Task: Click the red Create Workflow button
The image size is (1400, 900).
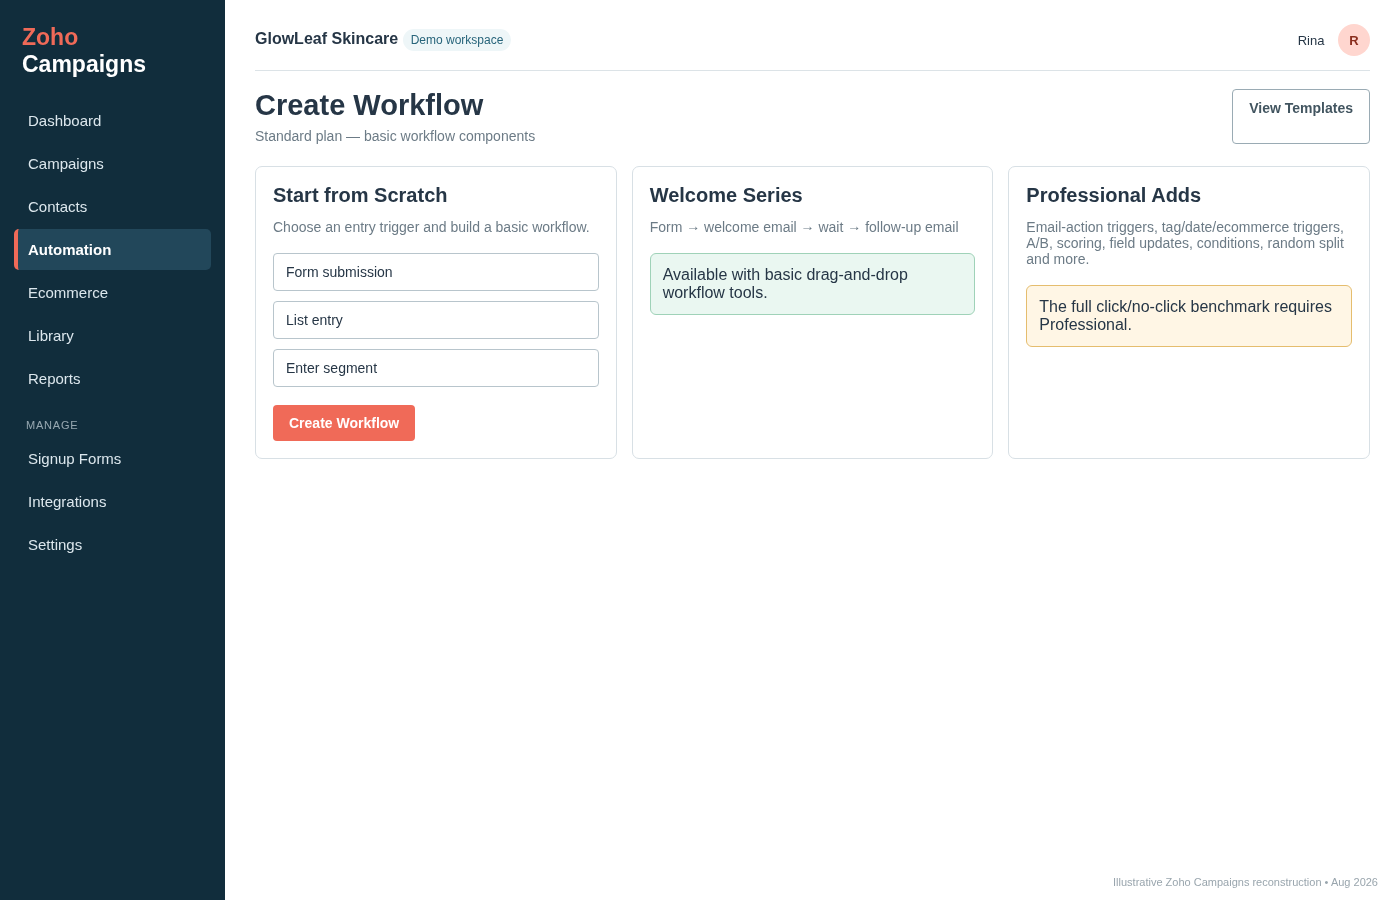Action: (344, 423)
